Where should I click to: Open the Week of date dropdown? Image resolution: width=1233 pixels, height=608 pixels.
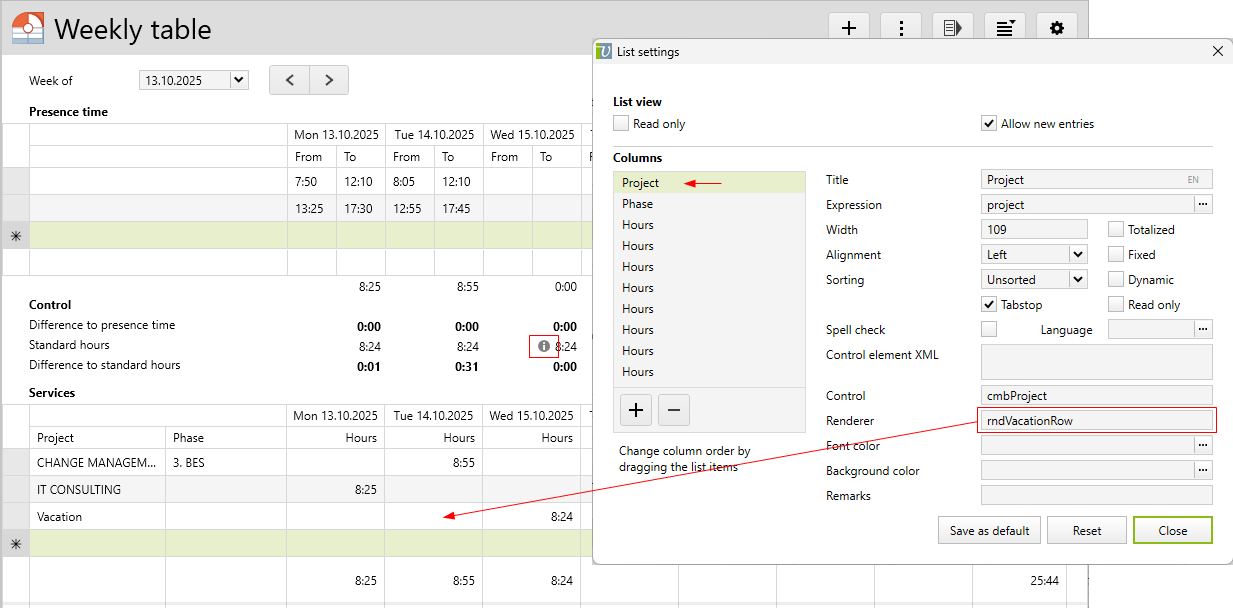238,80
